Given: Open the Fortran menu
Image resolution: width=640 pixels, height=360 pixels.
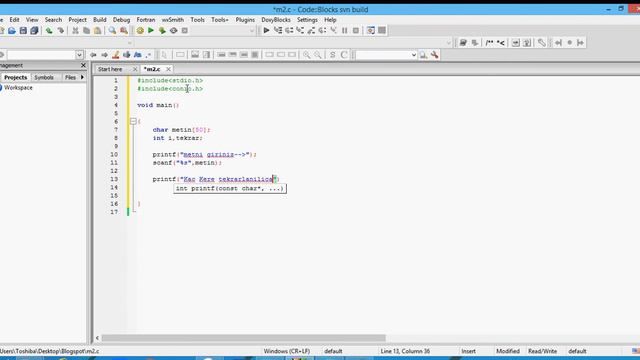Looking at the screenshot, I should 146,20.
